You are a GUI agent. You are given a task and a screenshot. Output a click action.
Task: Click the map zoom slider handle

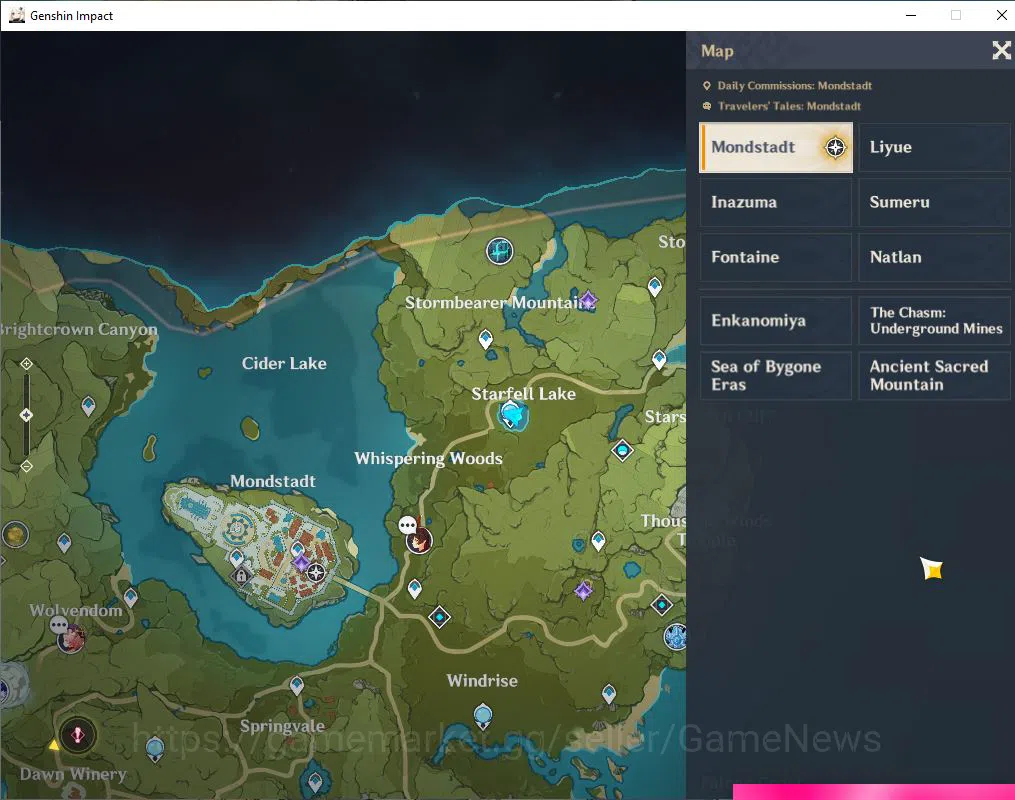27,415
